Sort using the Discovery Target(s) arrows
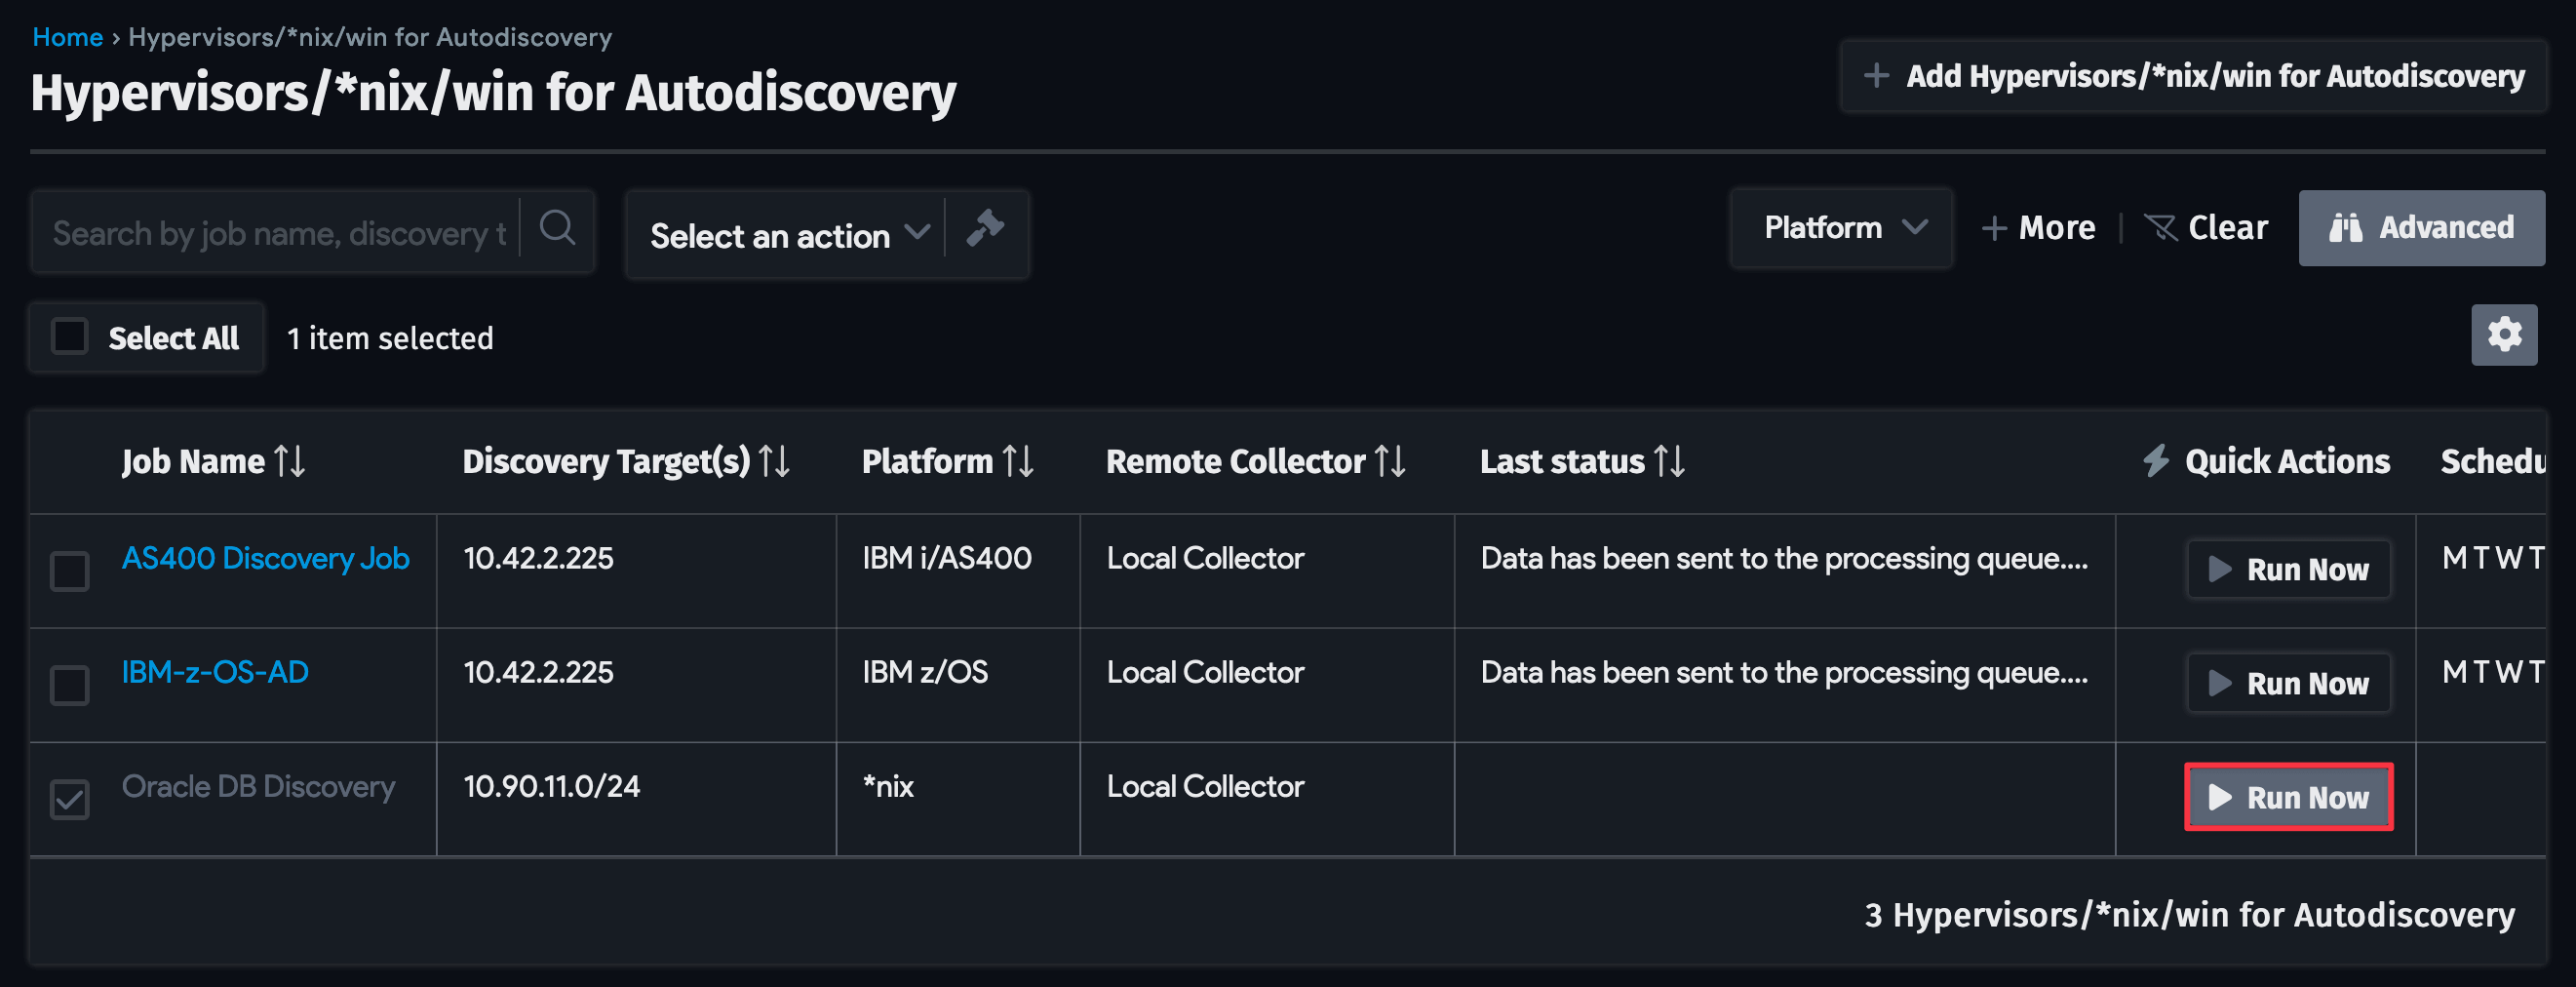The width and height of the screenshot is (2576, 987). (774, 461)
